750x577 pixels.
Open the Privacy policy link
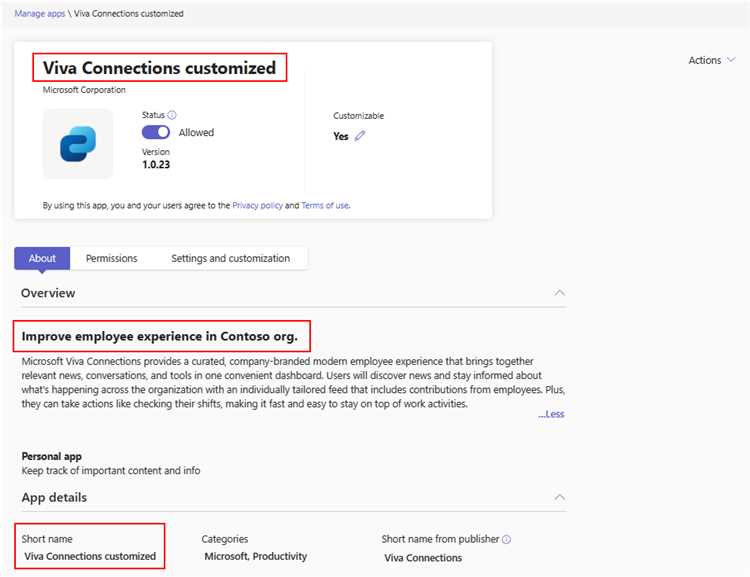(x=257, y=205)
